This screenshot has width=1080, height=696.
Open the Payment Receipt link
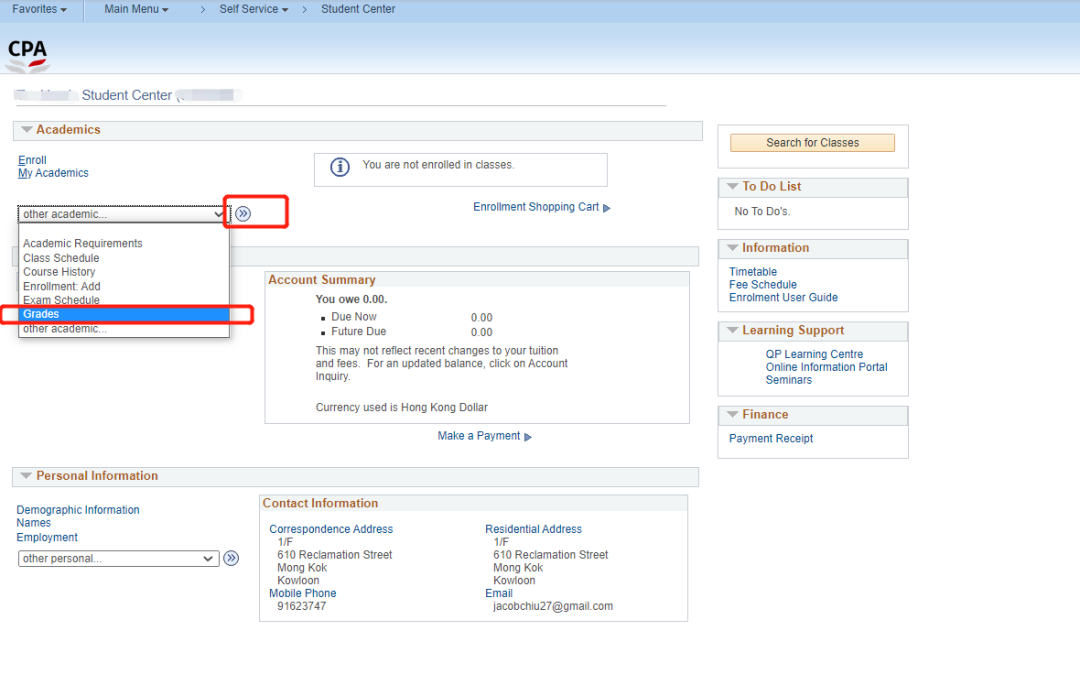click(771, 439)
